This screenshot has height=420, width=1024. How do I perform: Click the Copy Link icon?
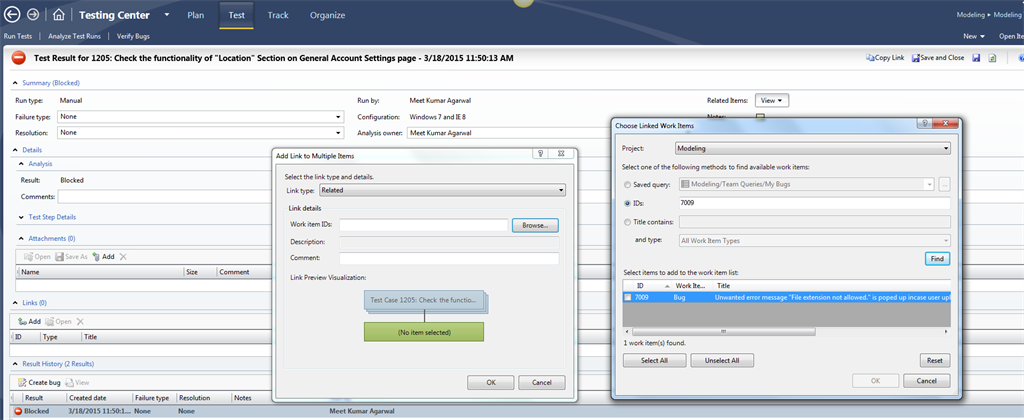pos(869,58)
